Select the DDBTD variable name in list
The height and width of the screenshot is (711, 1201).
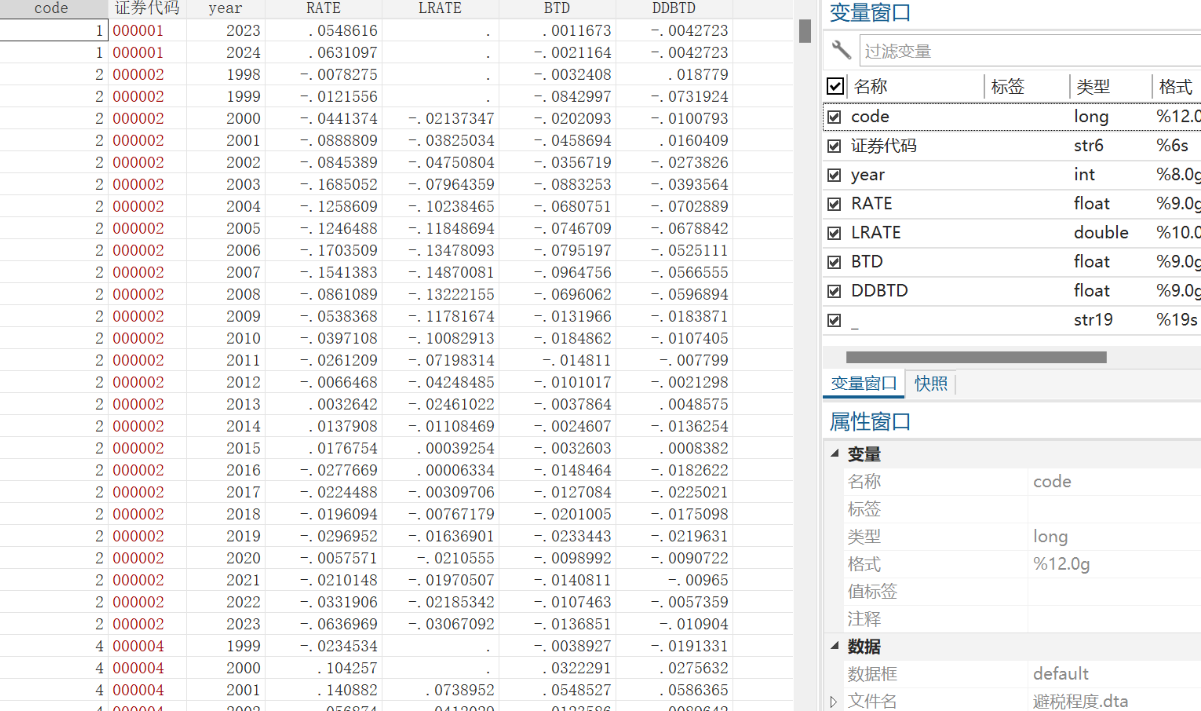880,291
